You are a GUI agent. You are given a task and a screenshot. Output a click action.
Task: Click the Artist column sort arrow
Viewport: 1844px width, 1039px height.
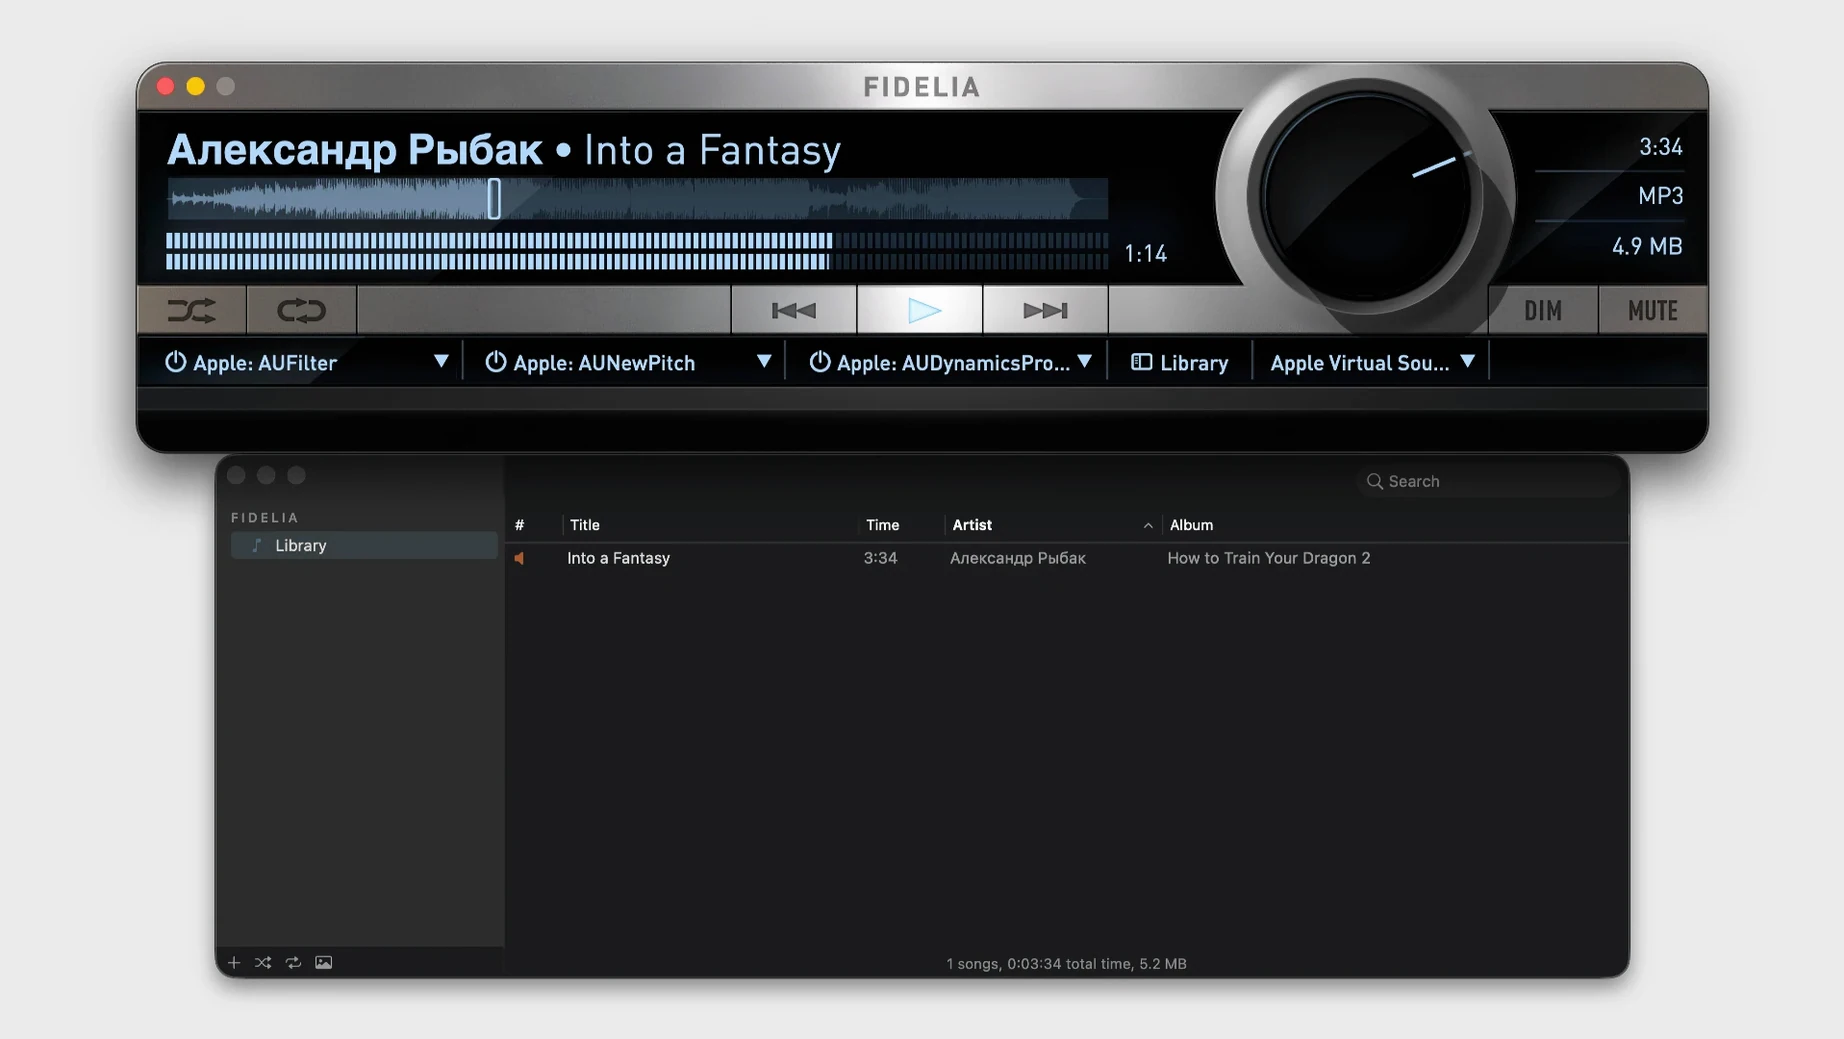[x=1148, y=526]
